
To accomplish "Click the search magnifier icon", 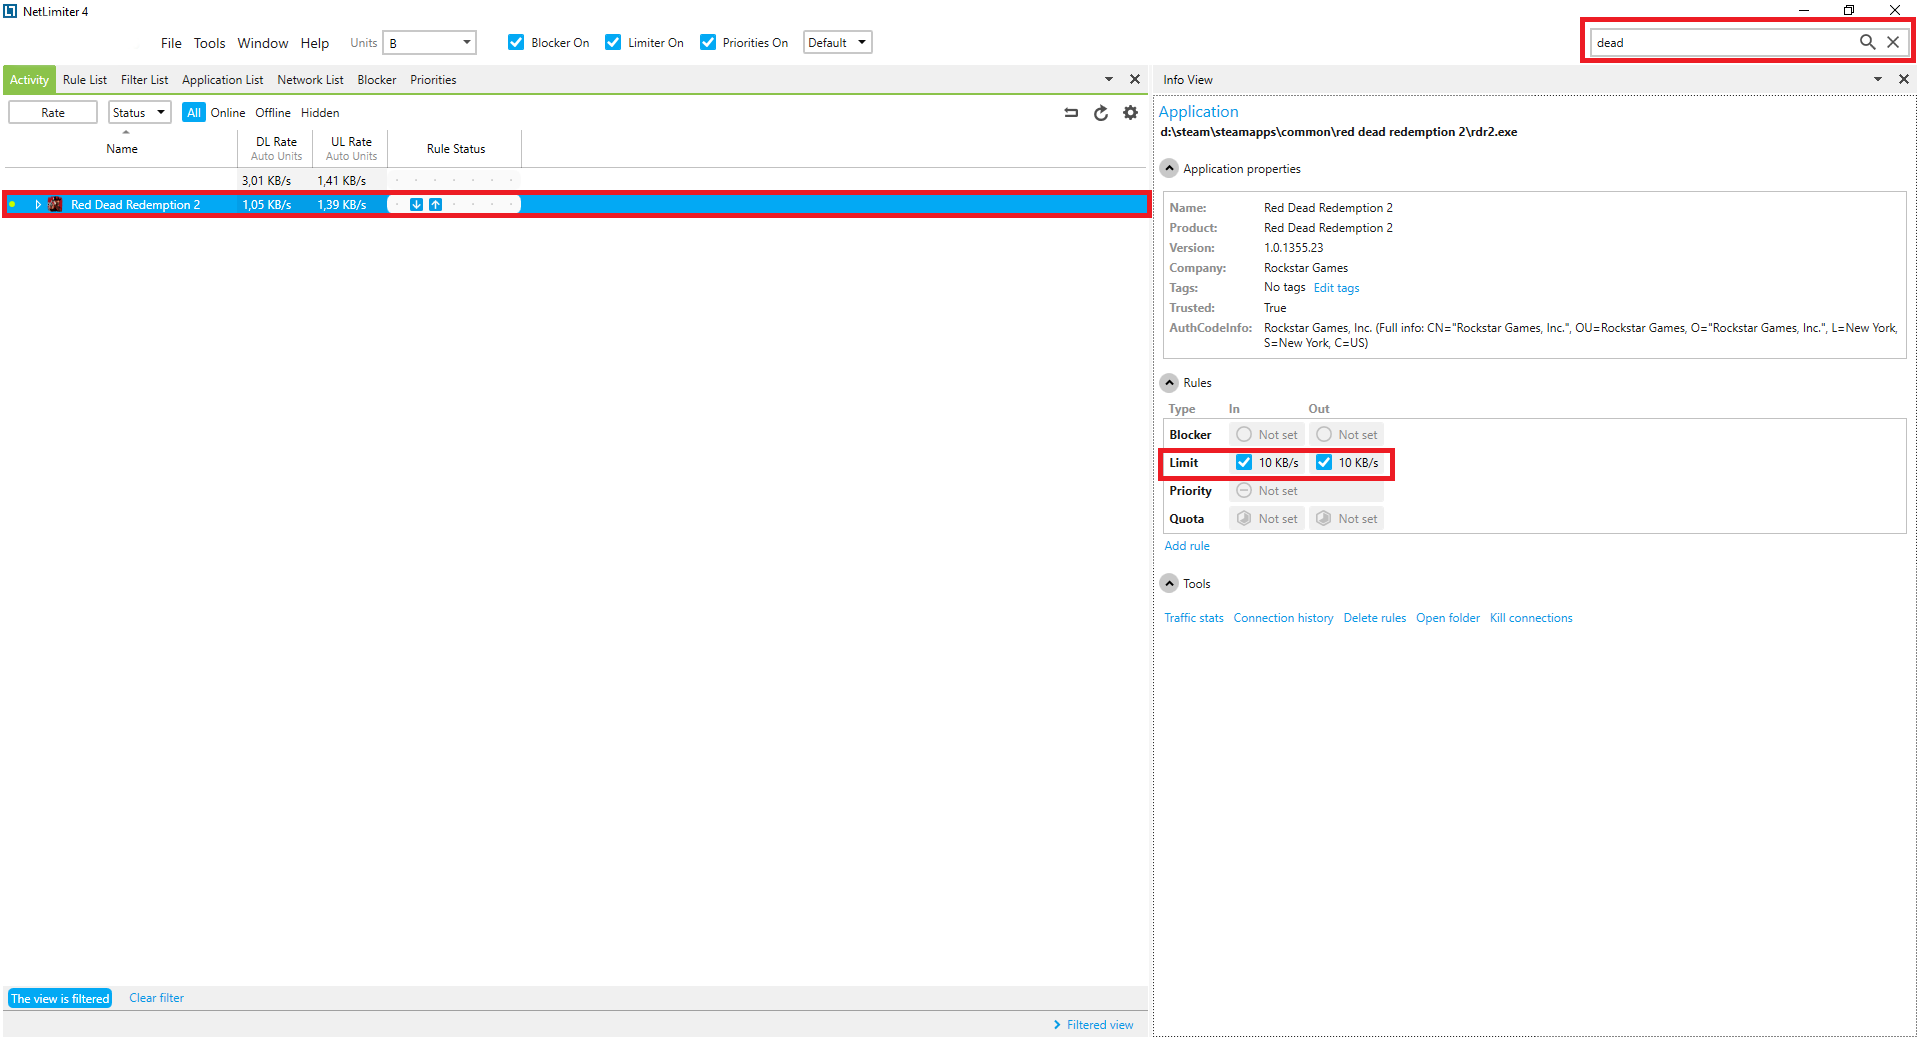I will 1867,42.
